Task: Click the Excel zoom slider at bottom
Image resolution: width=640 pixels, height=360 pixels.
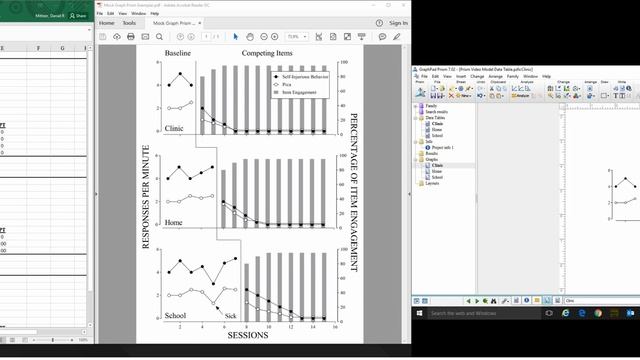Action: [x=53, y=340]
